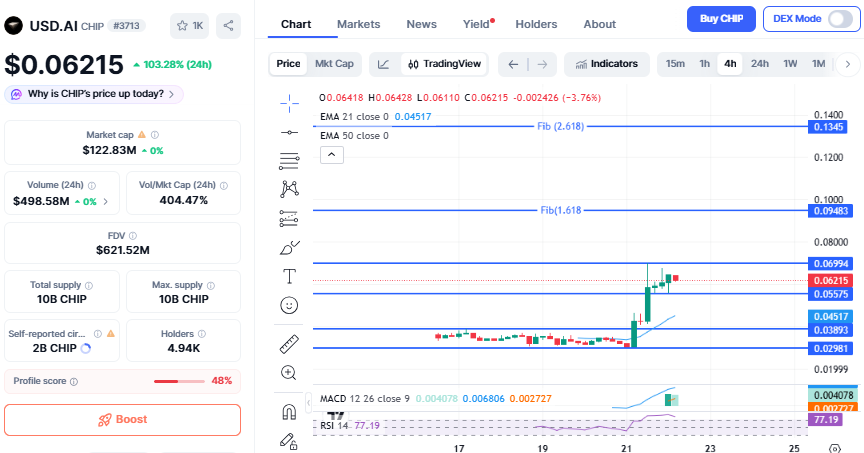Image resolution: width=864 pixels, height=453 pixels.
Task: Open chart settings gear icon
Action: 835,449
